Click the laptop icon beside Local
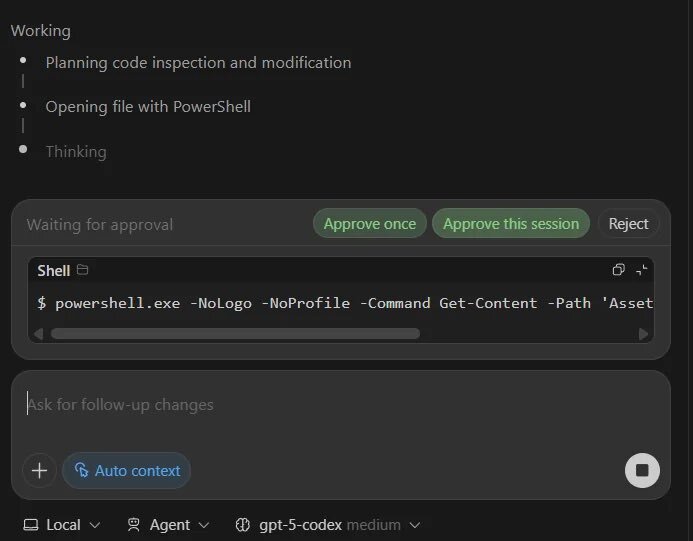 click(x=31, y=525)
